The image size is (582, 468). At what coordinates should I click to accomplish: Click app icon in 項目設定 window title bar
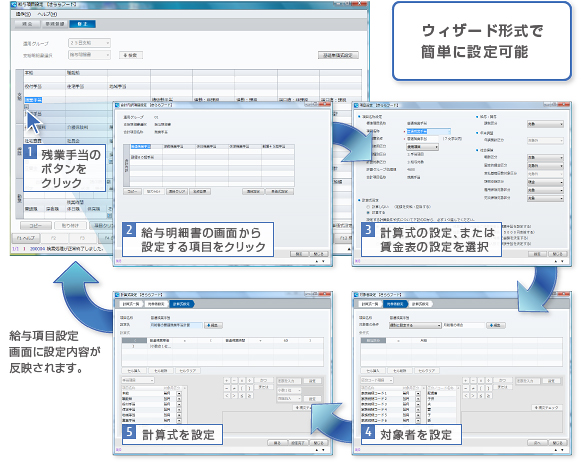tap(356, 105)
